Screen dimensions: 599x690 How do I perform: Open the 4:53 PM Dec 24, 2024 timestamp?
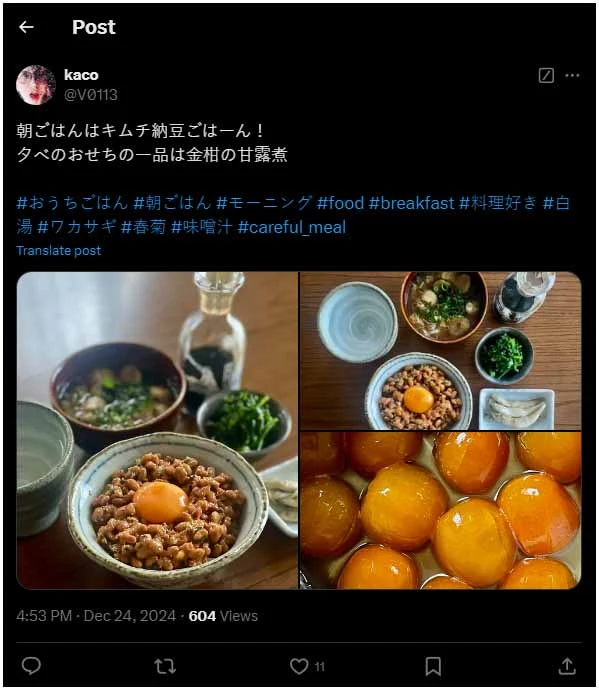pyautogui.click(x=96, y=616)
